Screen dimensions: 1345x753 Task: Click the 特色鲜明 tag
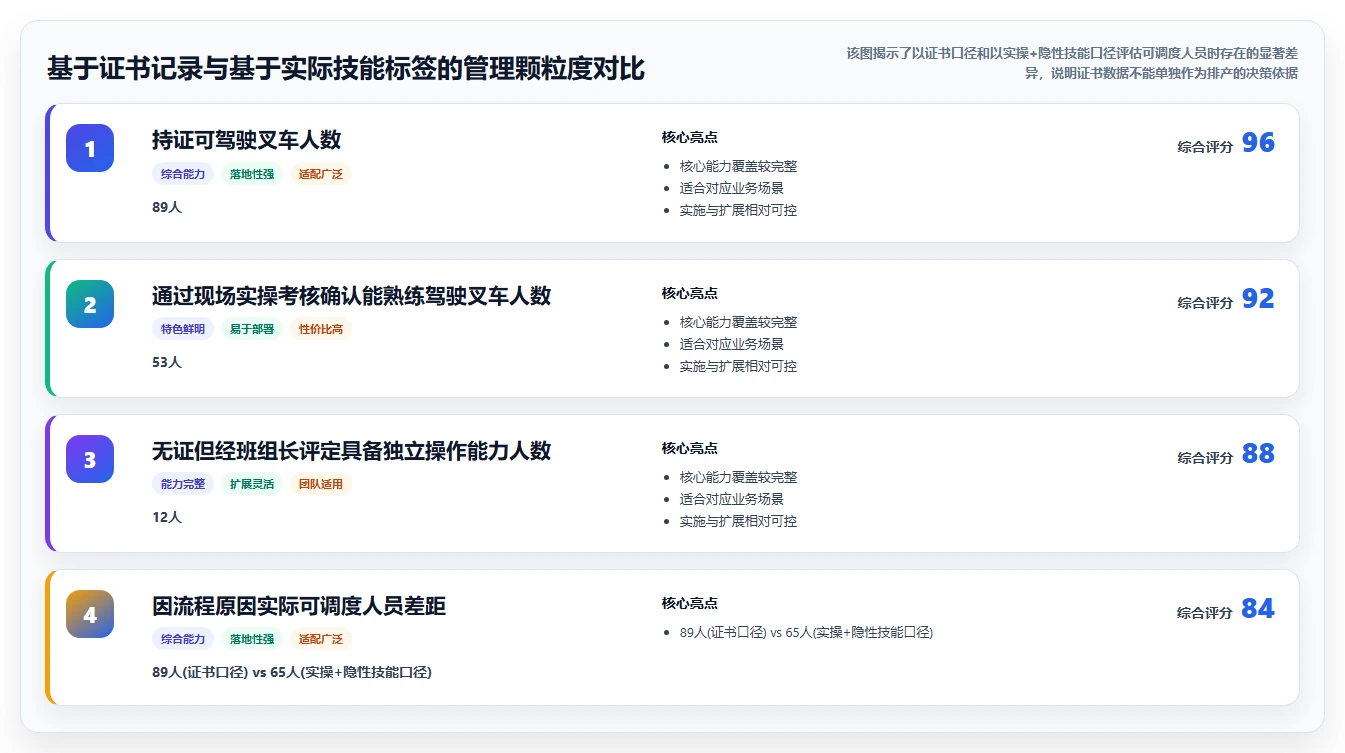pyautogui.click(x=183, y=329)
